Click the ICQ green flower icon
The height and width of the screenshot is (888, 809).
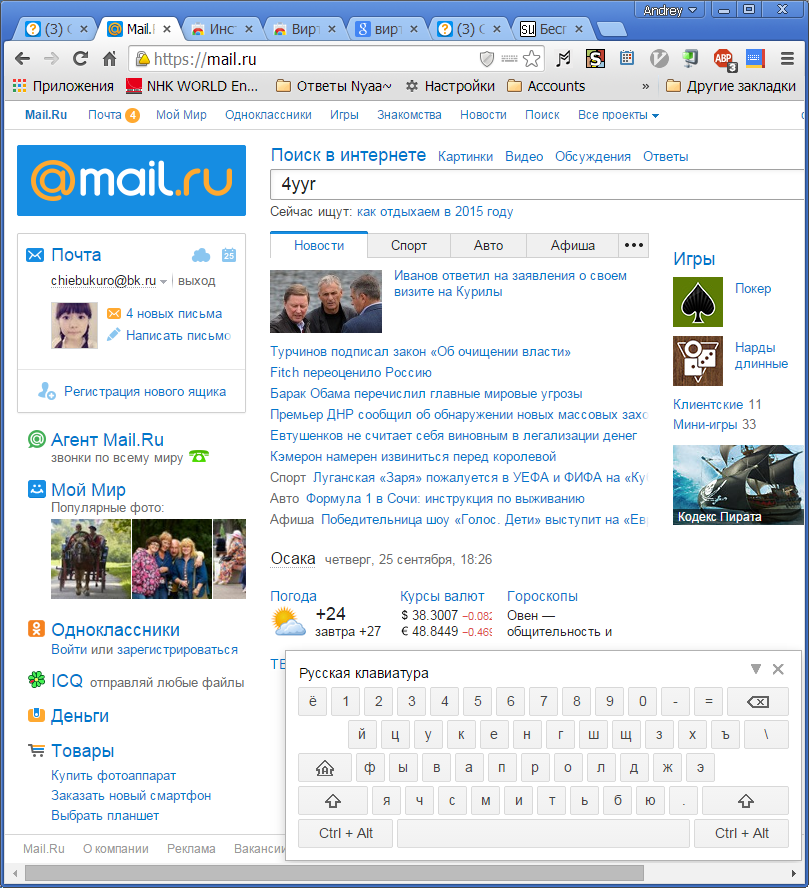coord(37,680)
